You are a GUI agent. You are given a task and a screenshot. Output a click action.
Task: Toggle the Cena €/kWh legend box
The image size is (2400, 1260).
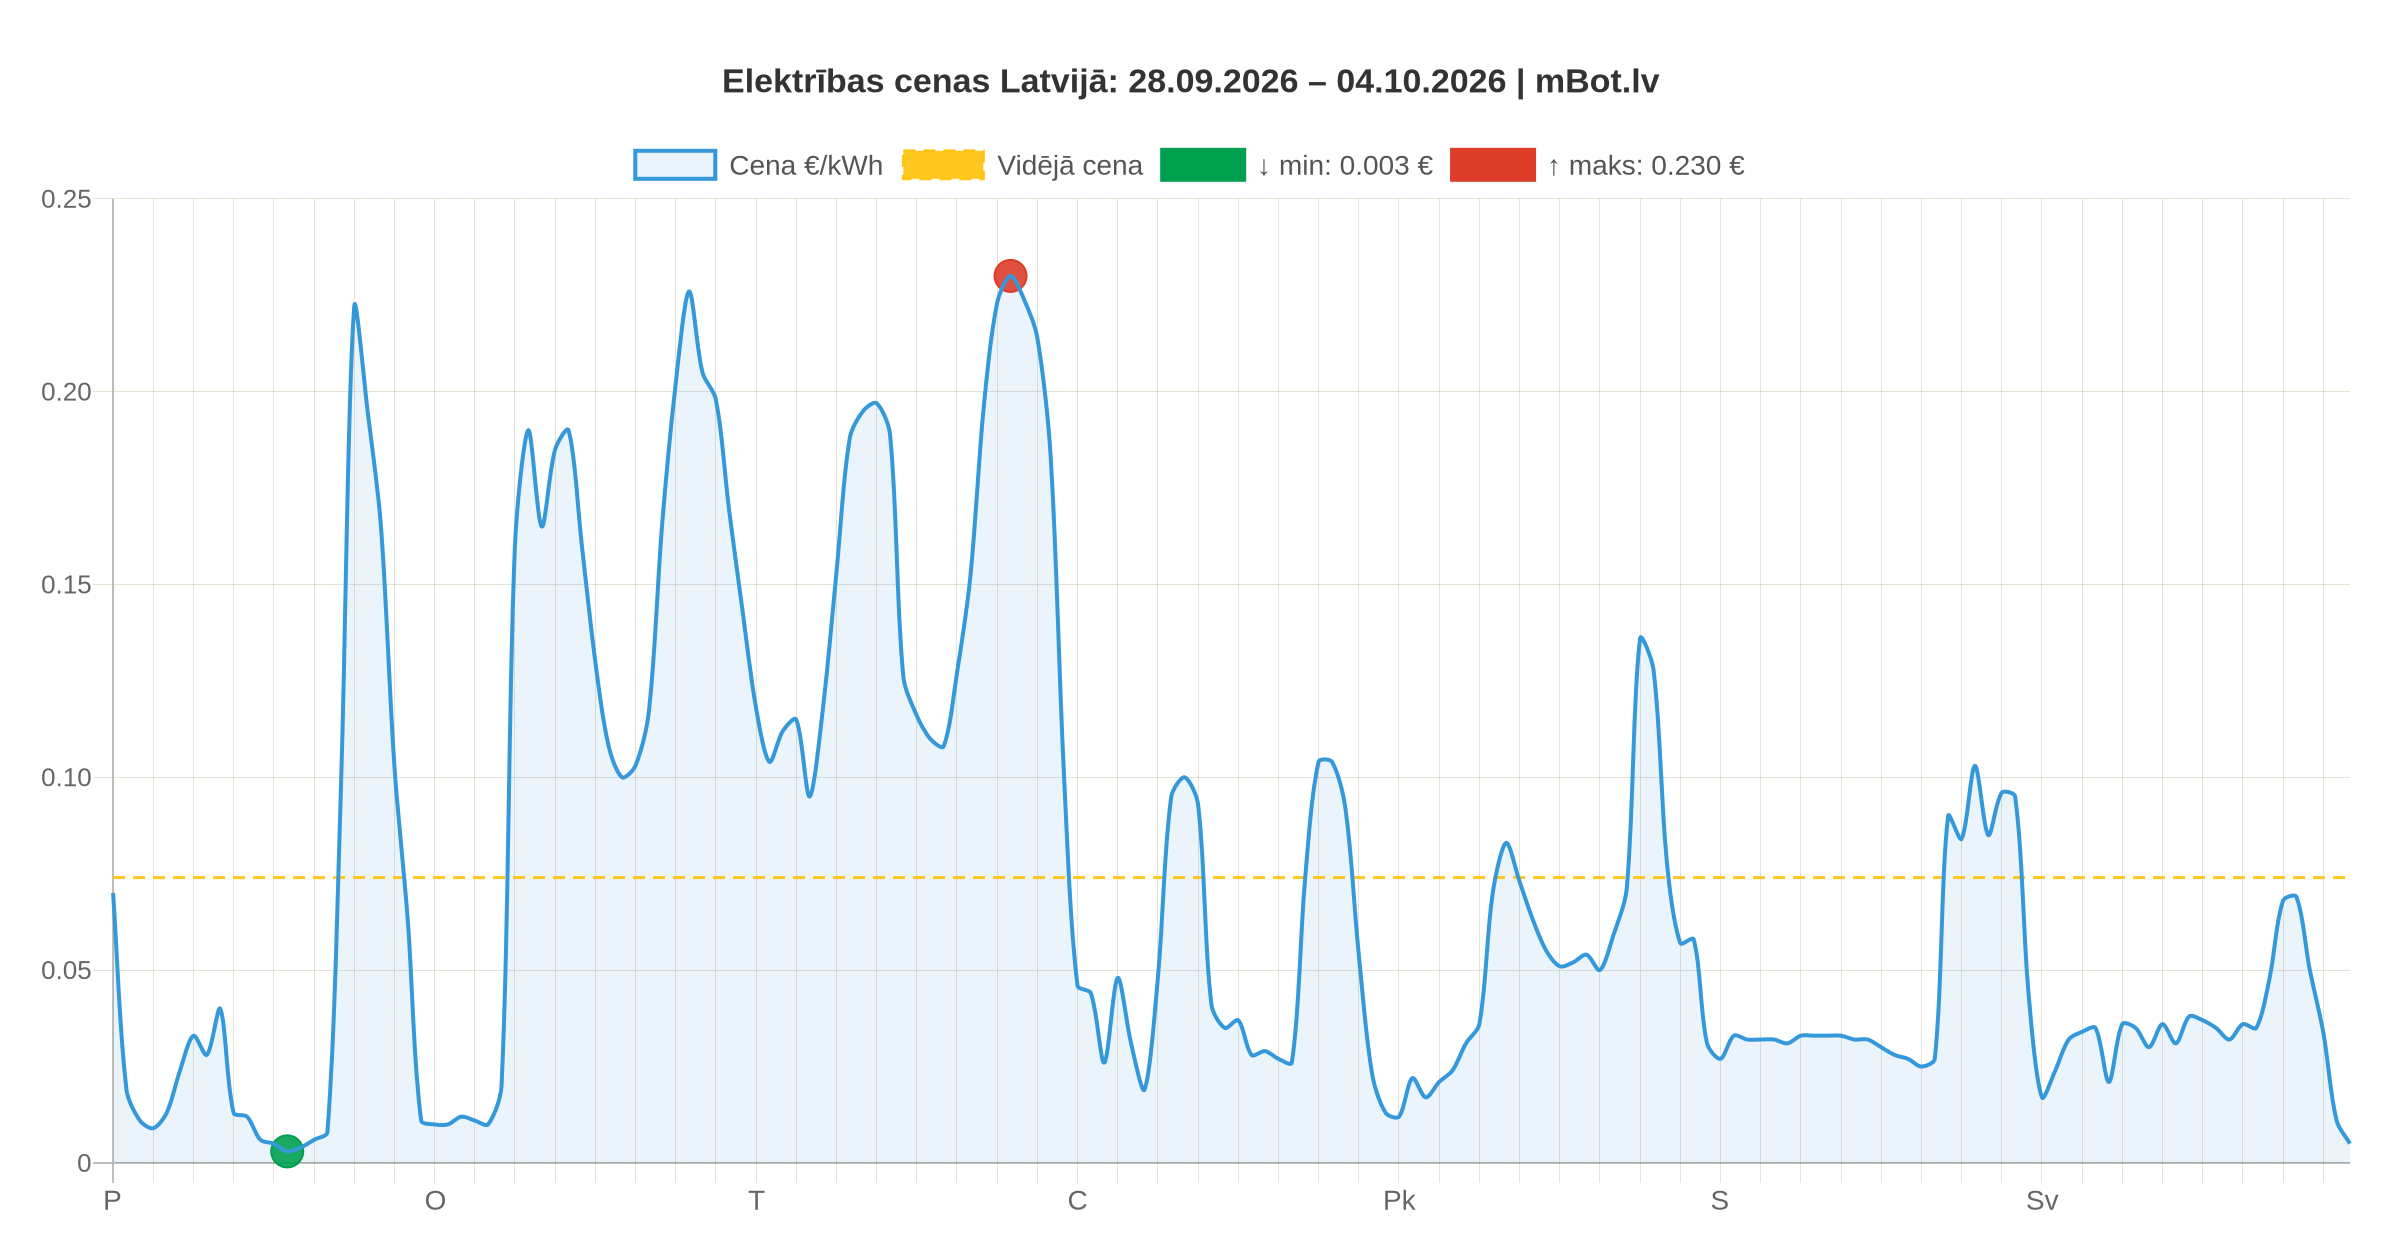pos(675,165)
